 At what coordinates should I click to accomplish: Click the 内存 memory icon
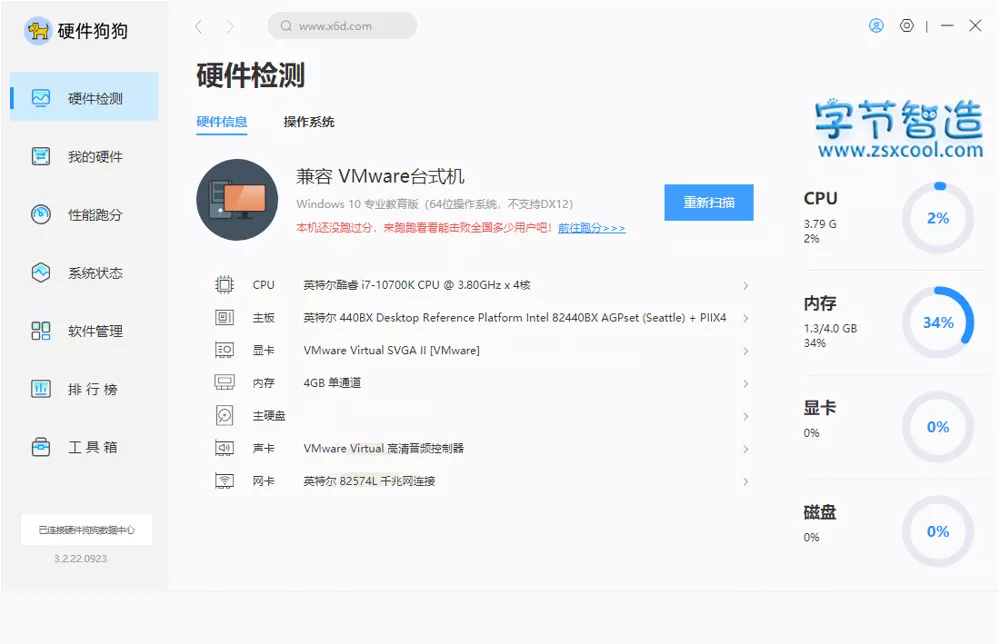point(224,382)
